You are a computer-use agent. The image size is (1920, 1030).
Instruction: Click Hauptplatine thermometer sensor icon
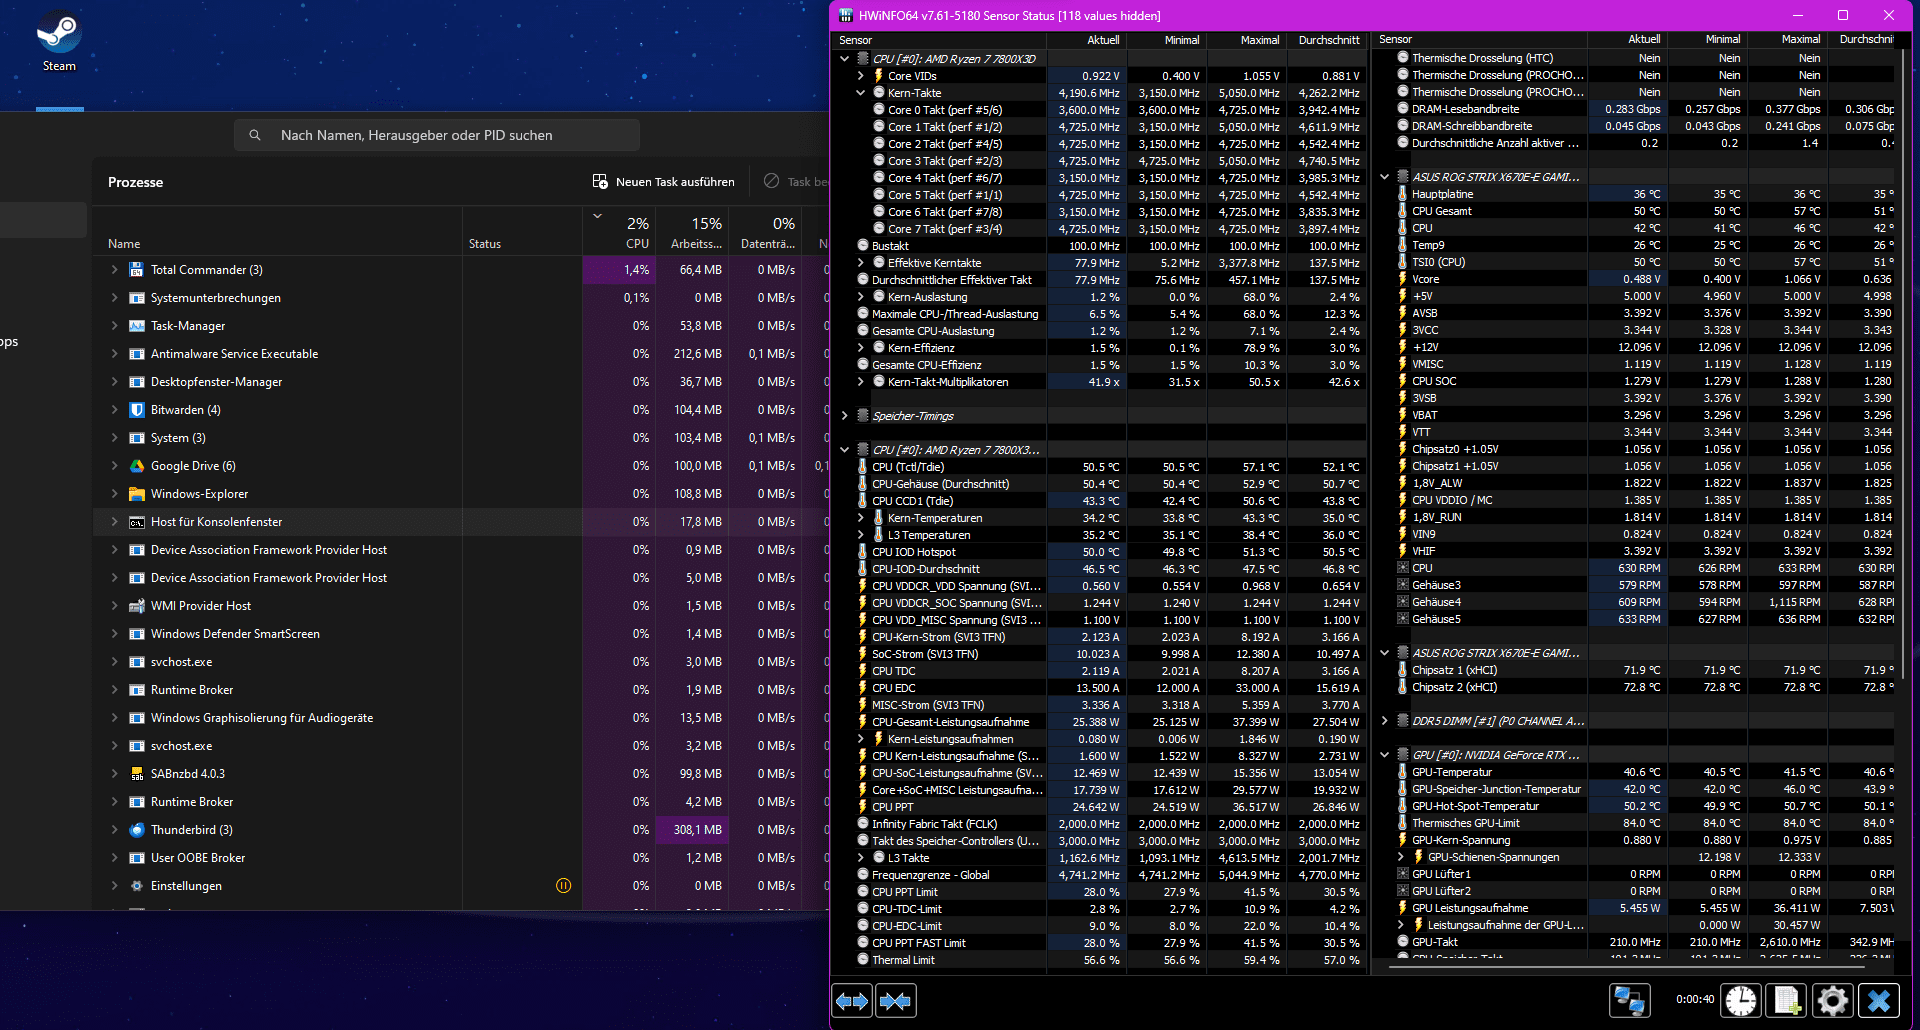tap(1403, 194)
